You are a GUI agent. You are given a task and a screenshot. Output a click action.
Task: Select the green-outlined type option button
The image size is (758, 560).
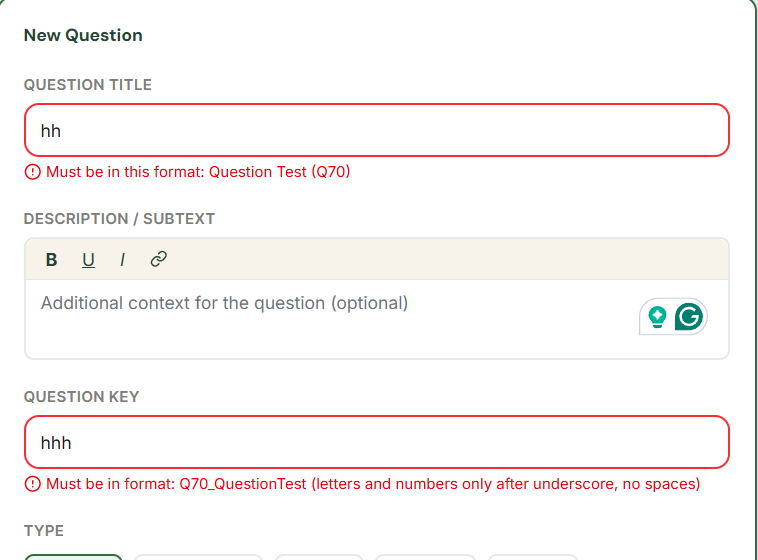coord(73,556)
